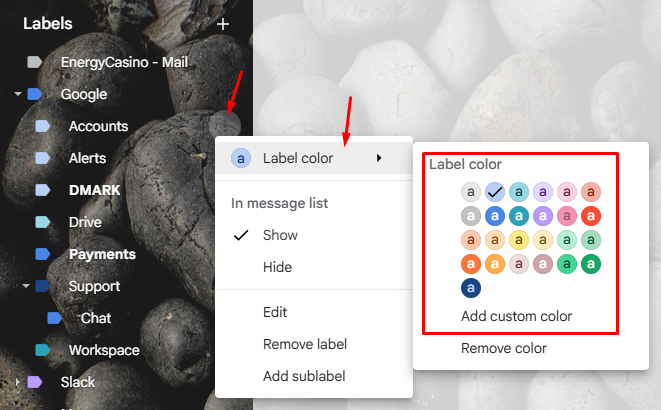
Task: Pick the light pink swatch in first row
Action: pyautogui.click(x=567, y=192)
